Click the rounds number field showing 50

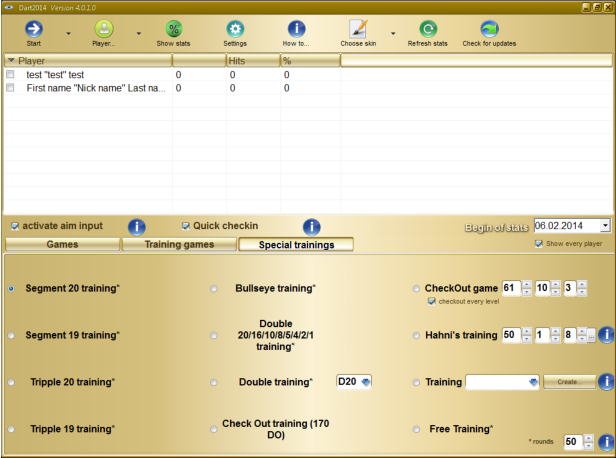571,441
